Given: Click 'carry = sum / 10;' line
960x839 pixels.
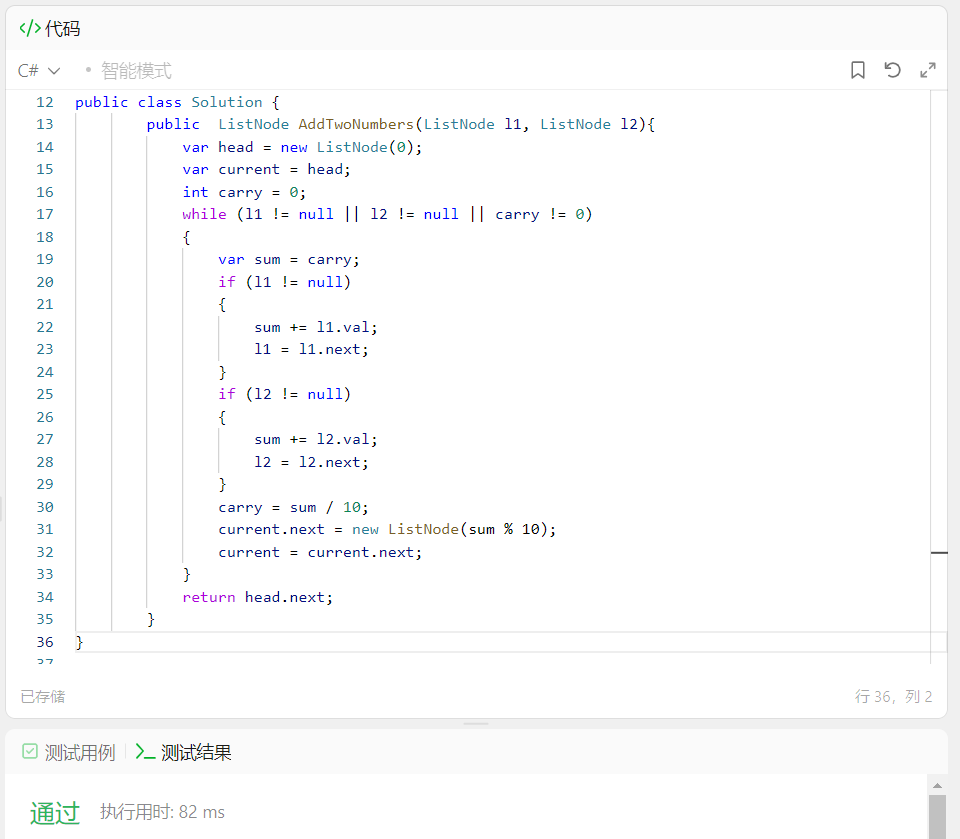Looking at the screenshot, I should point(293,508).
